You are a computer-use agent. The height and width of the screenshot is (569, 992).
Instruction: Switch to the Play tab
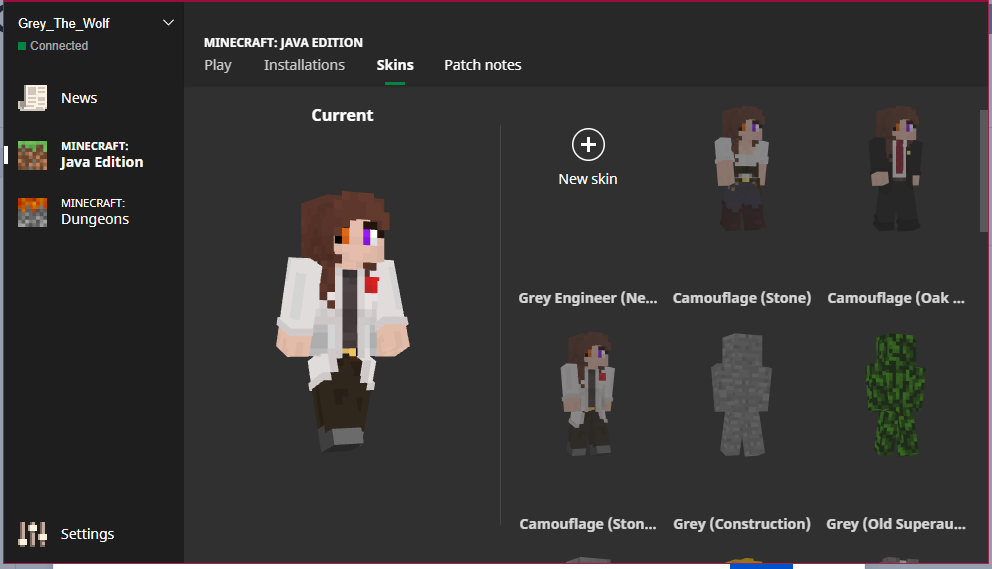[218, 65]
